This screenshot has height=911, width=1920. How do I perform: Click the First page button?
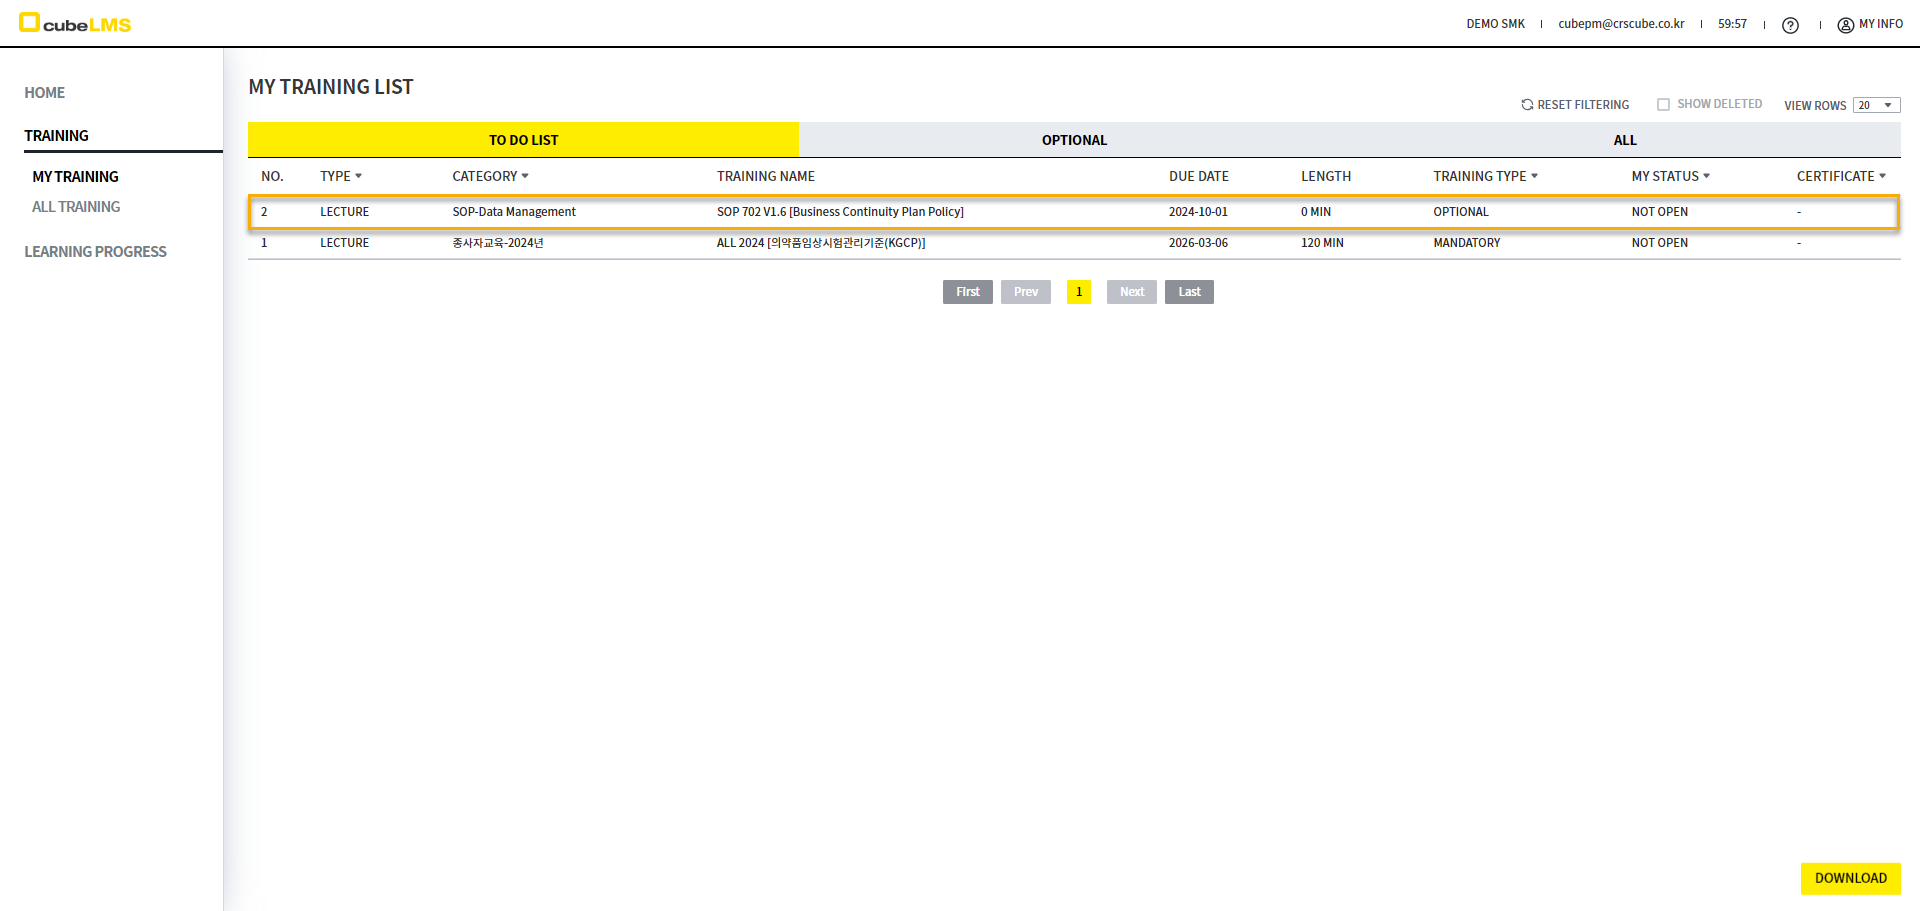pos(967,292)
